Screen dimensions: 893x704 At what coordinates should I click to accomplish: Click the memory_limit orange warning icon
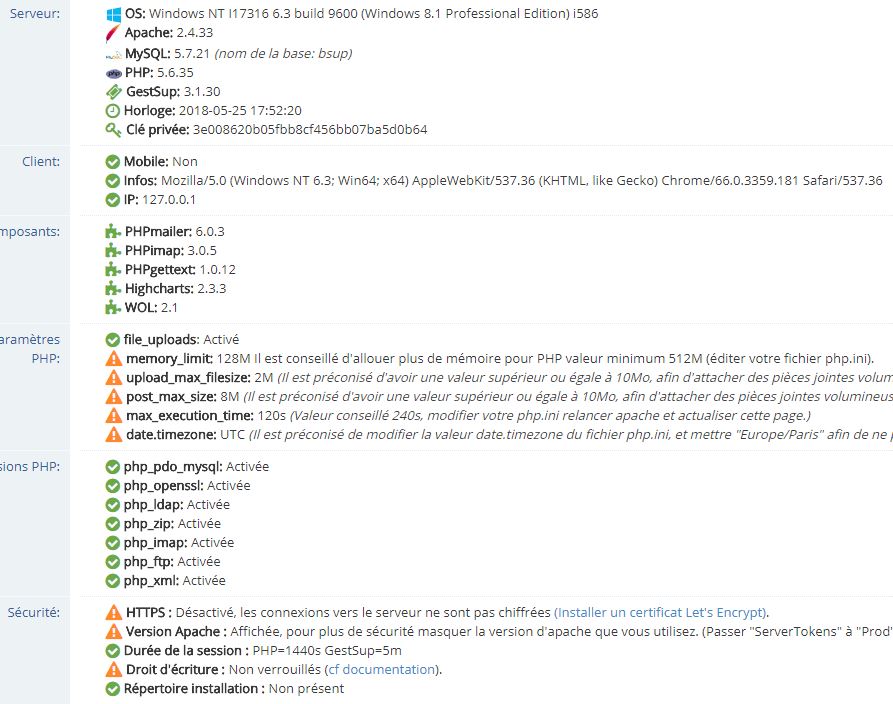coord(114,359)
